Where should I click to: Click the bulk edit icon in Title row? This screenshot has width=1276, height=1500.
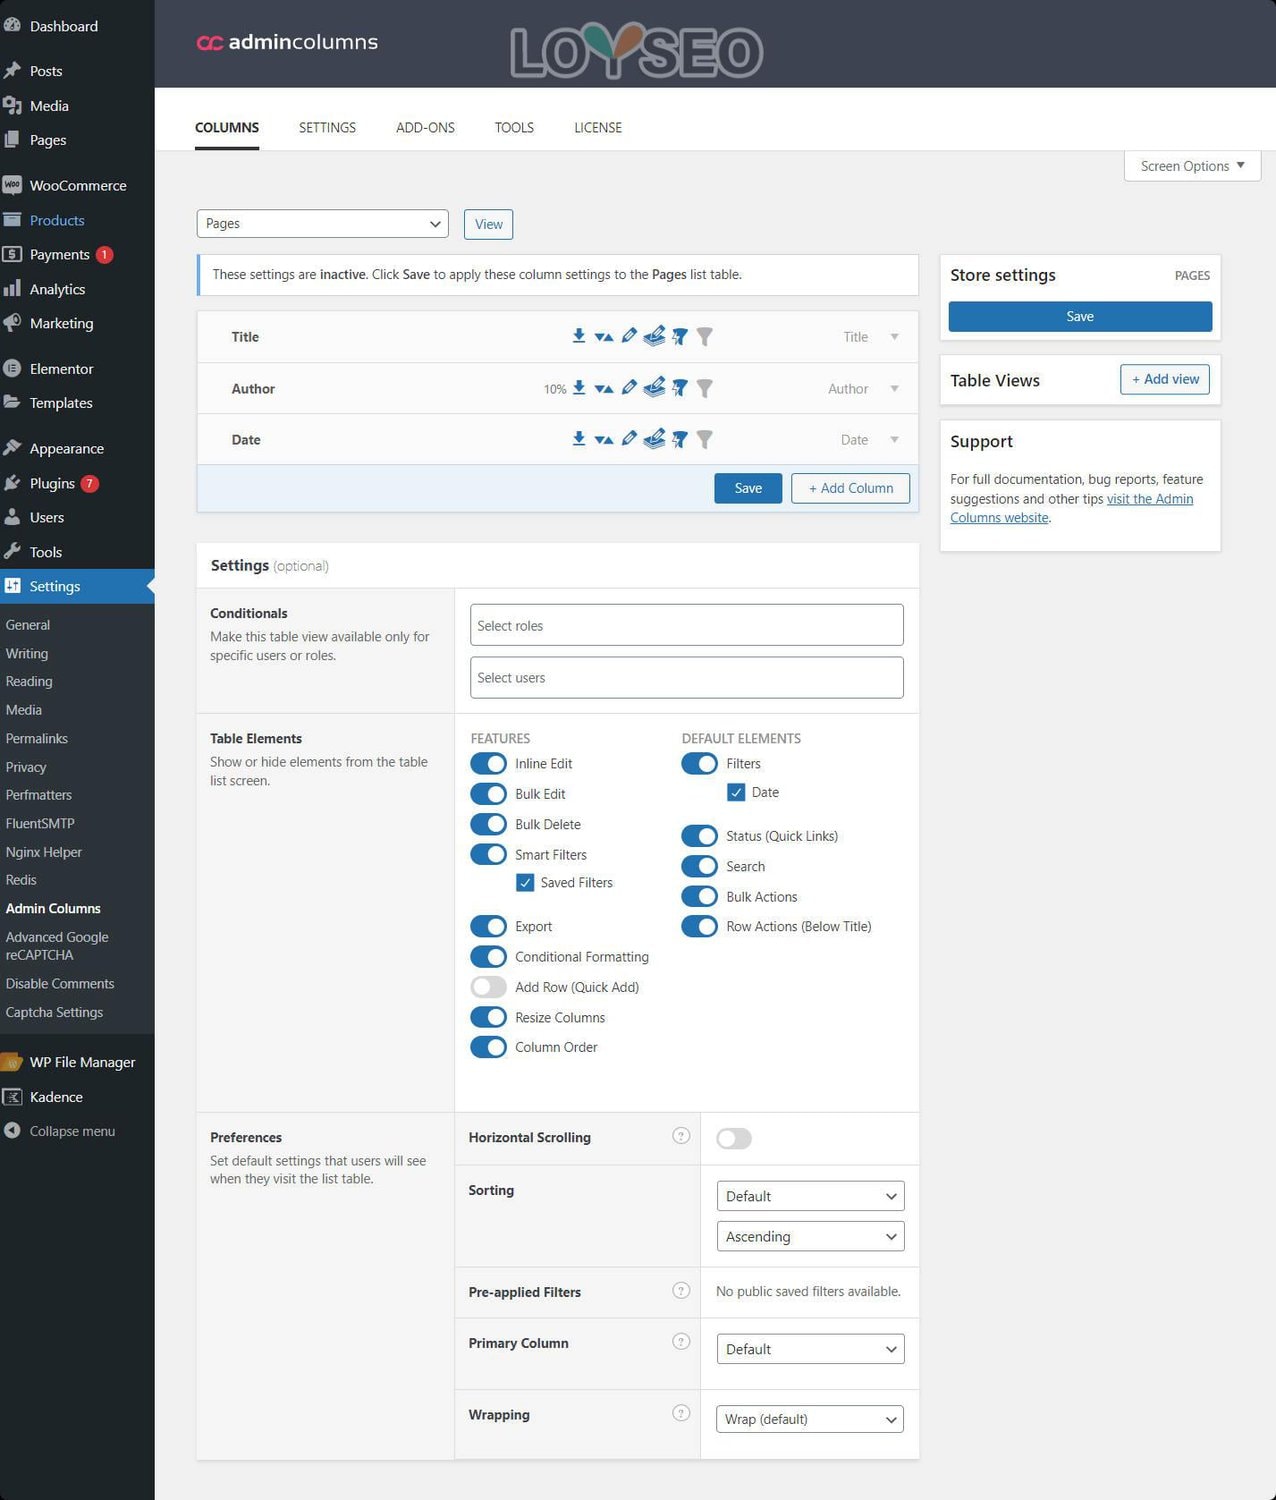coord(654,336)
